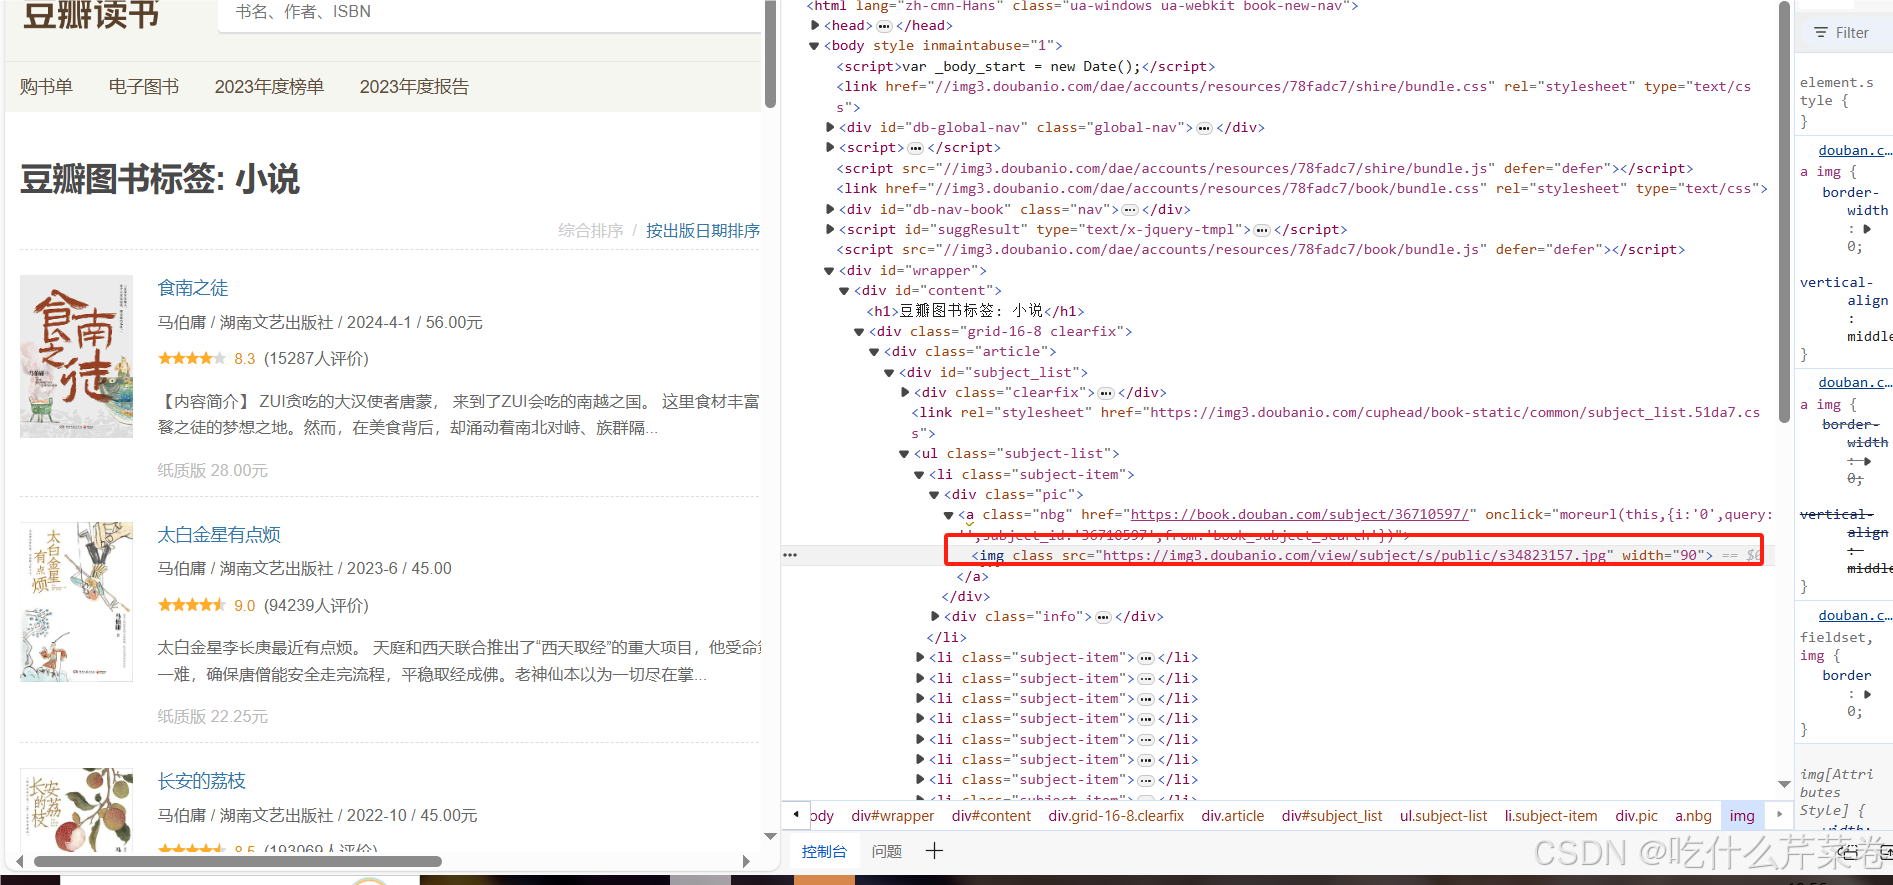The width and height of the screenshot is (1893, 885).
Task: Focus the 书名、作者、ISBN search box
Action: click(488, 12)
